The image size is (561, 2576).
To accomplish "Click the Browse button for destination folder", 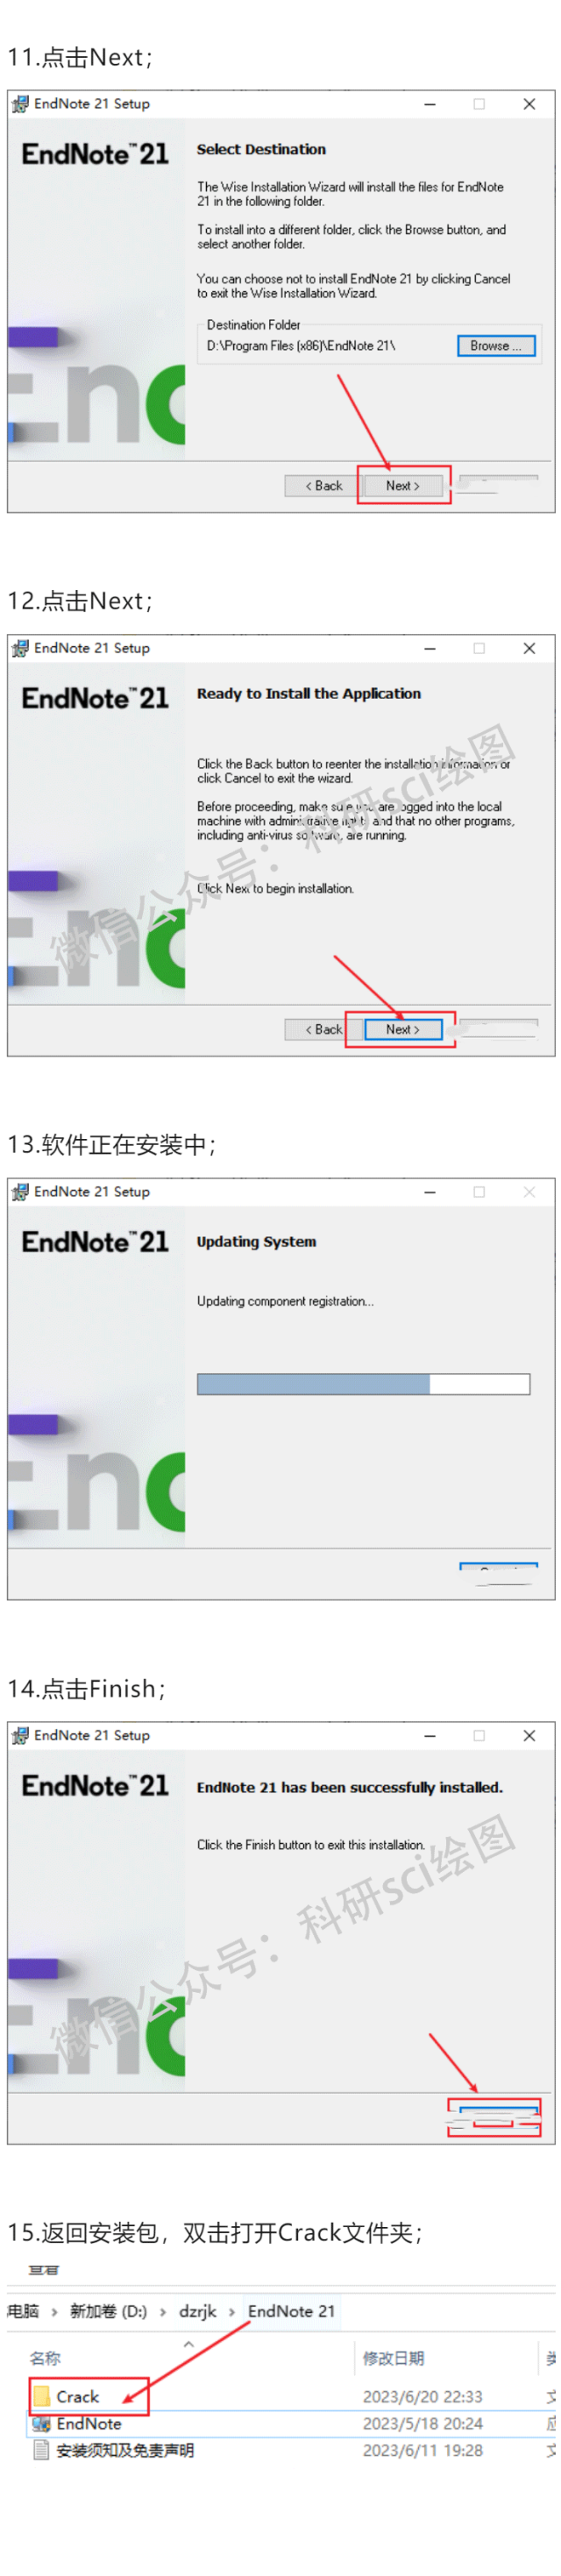I will (x=496, y=346).
